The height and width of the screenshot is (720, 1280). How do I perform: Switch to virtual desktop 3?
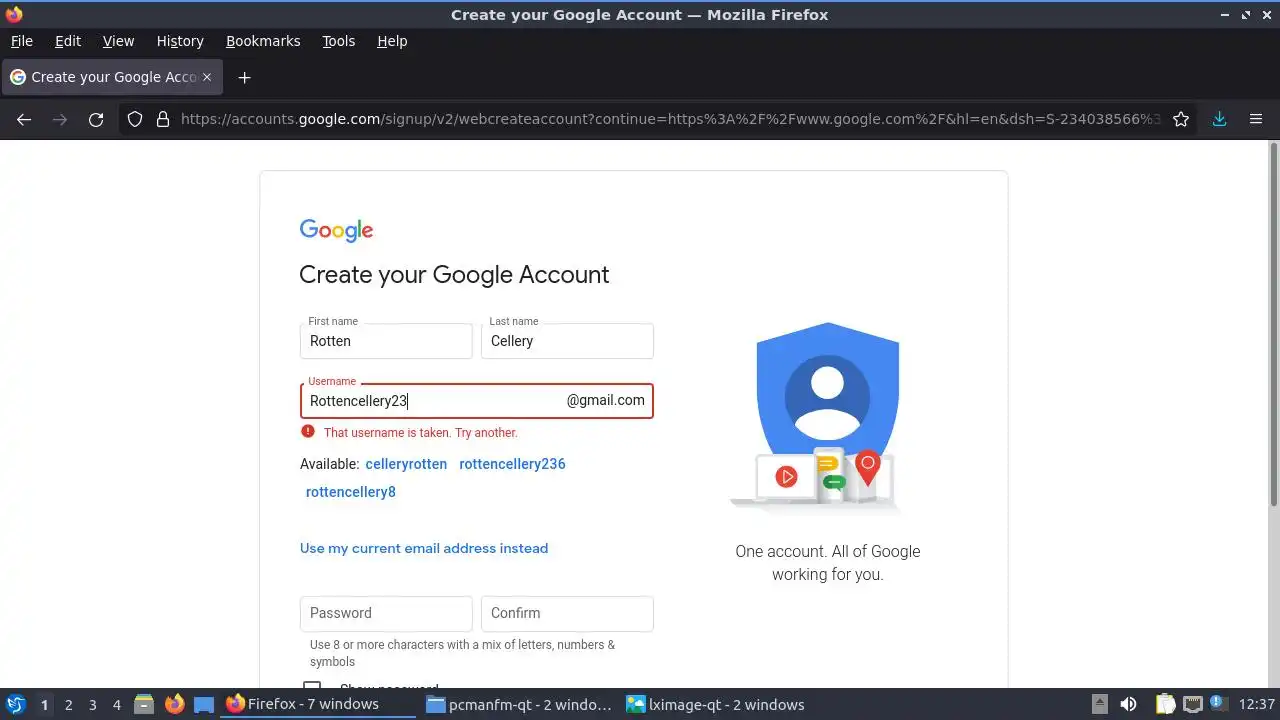pyautogui.click(x=92, y=704)
